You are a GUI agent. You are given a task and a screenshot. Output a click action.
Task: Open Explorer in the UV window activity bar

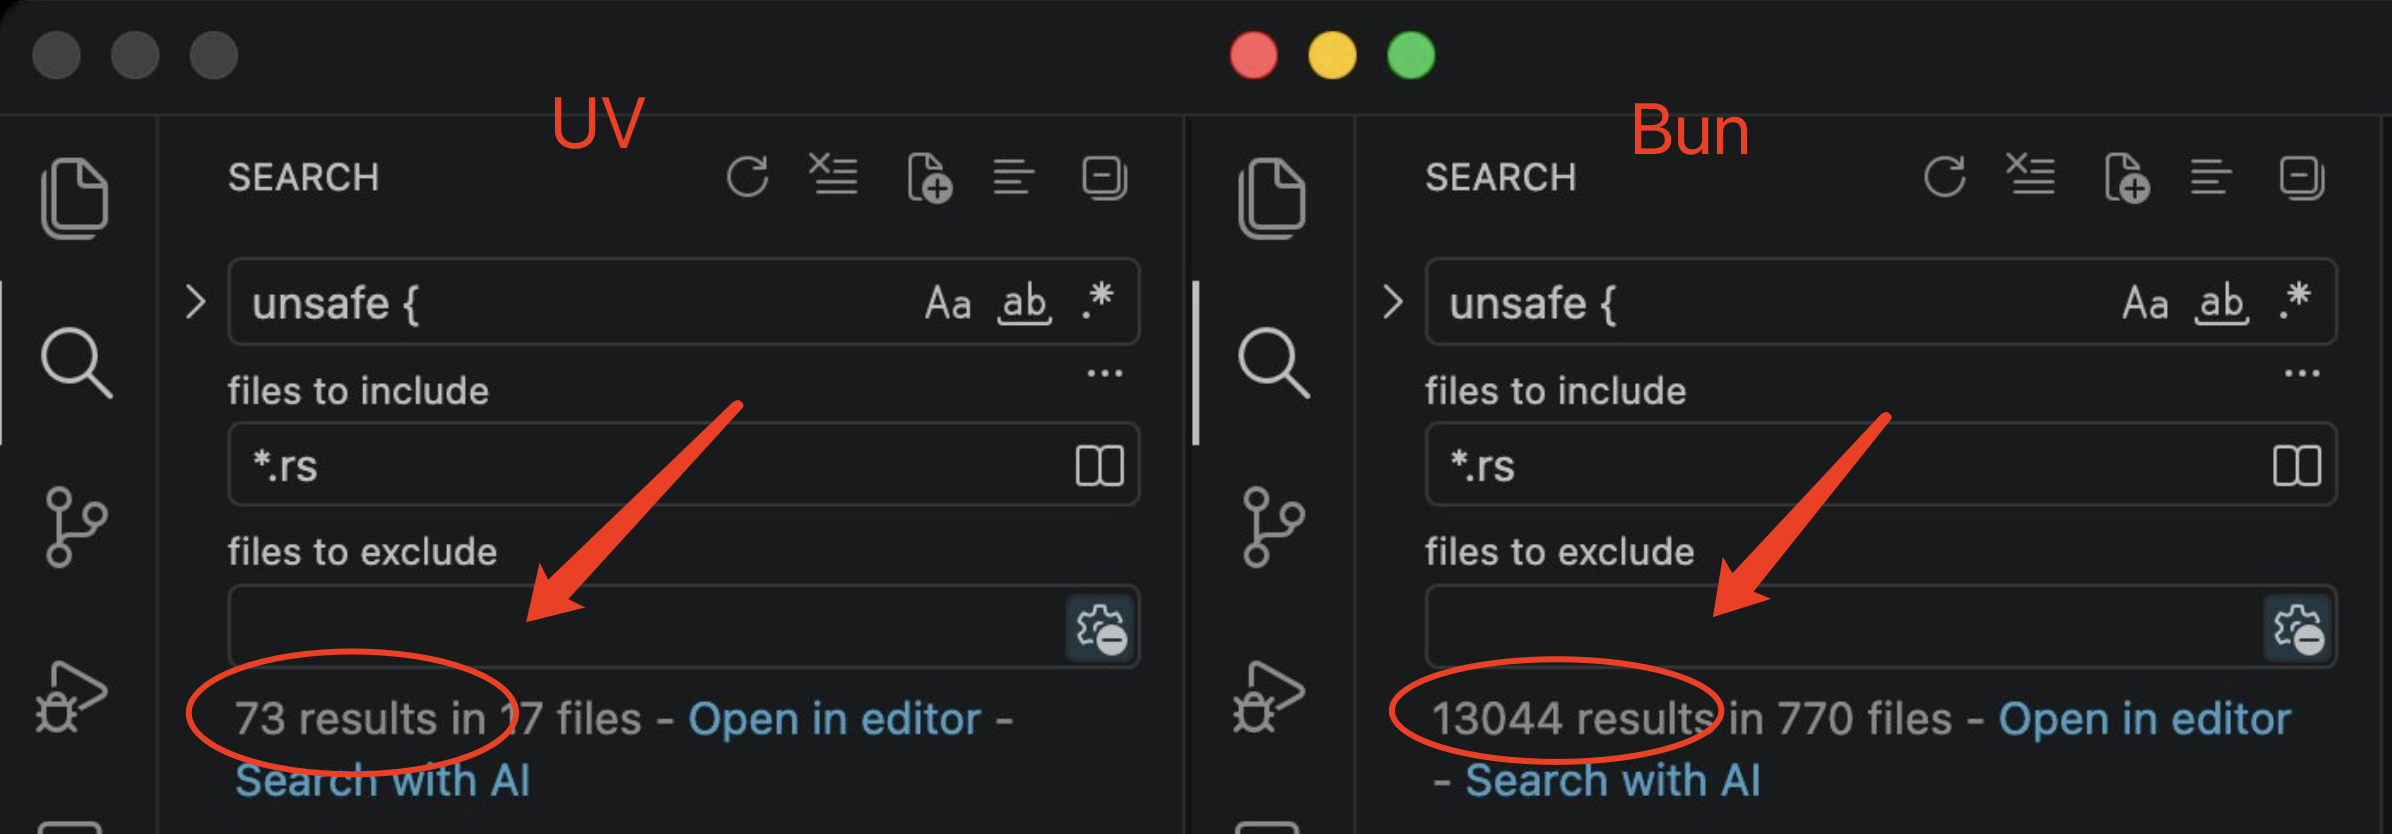(x=74, y=198)
